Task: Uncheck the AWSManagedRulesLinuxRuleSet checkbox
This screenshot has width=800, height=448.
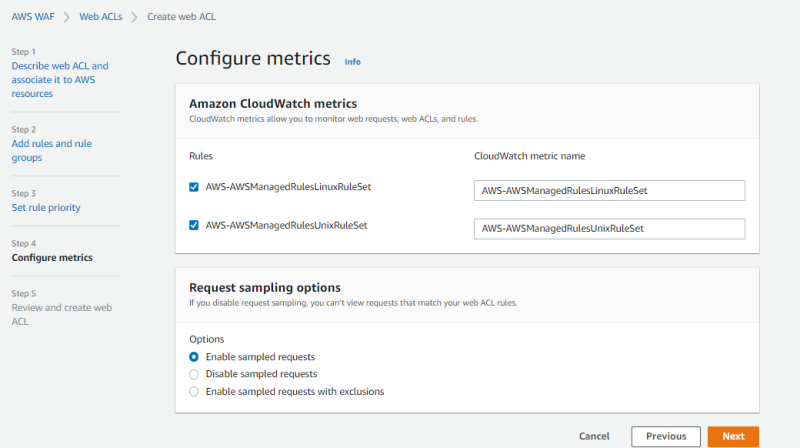Action: [x=194, y=187]
